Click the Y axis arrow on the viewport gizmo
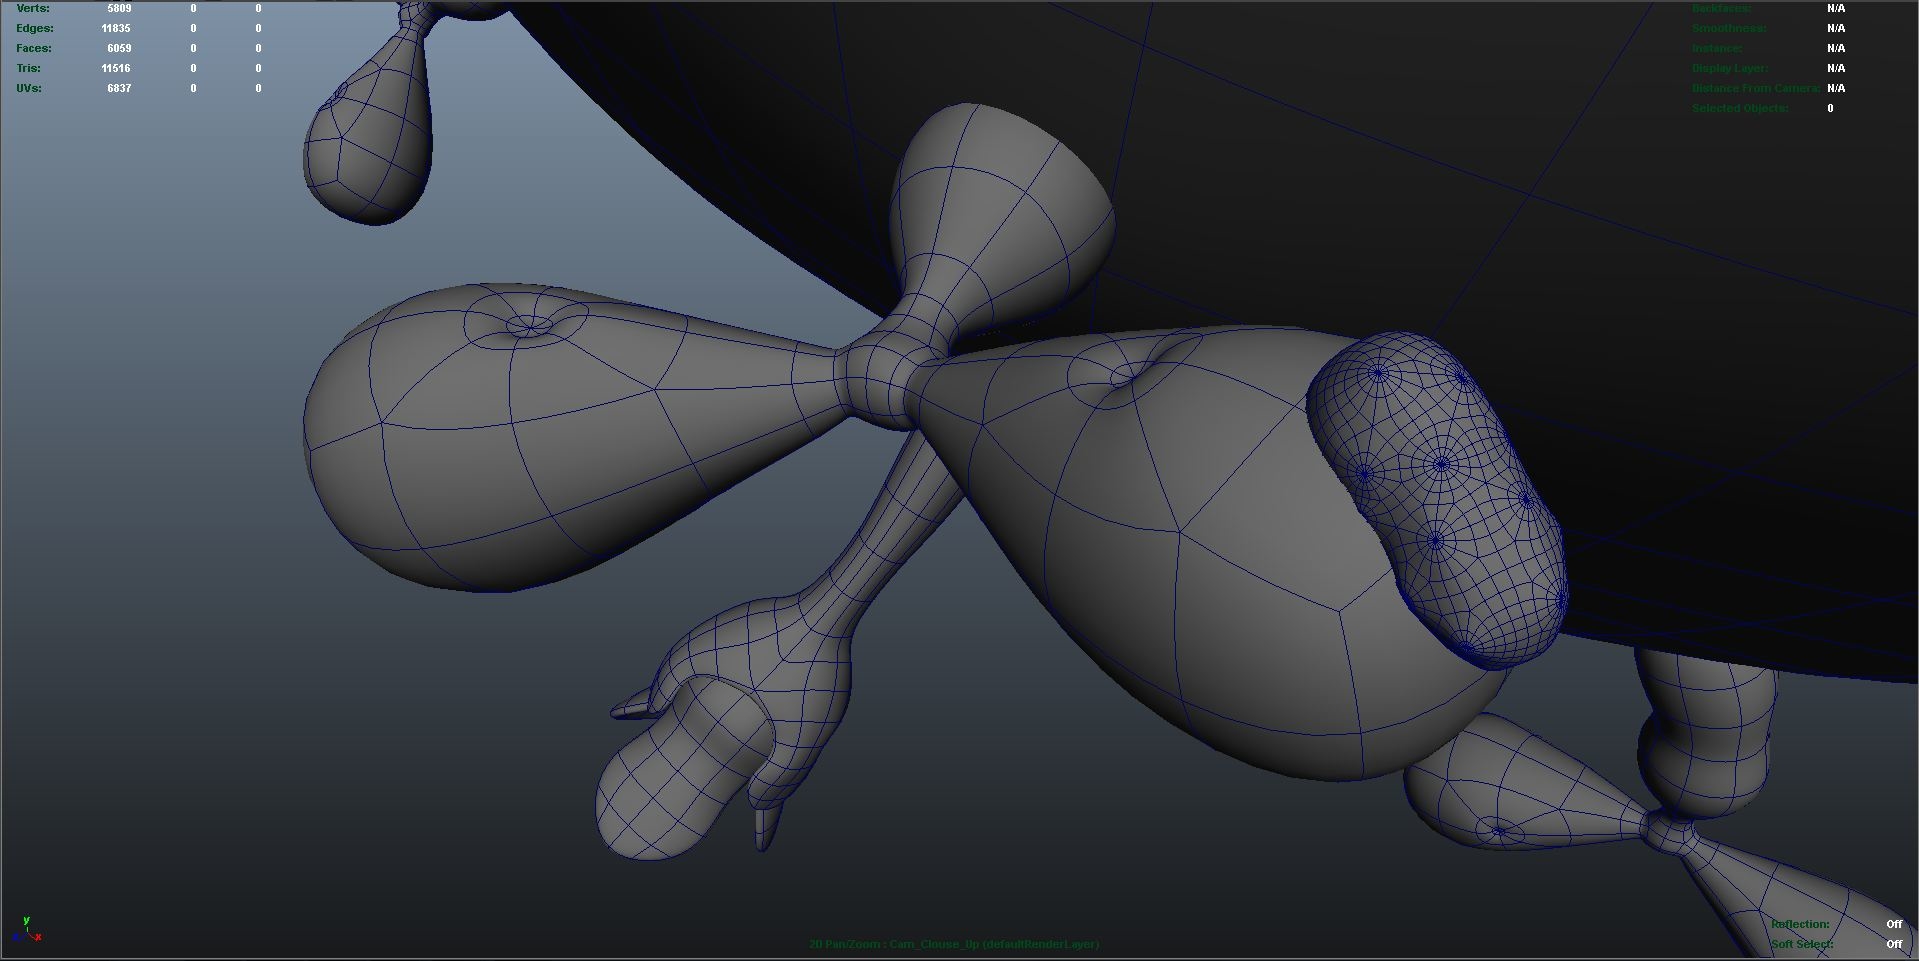 pos(27,922)
